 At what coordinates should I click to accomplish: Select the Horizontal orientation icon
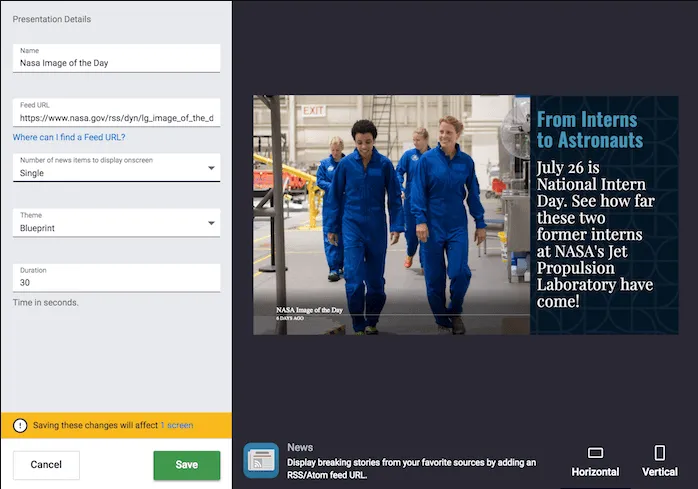click(x=595, y=453)
